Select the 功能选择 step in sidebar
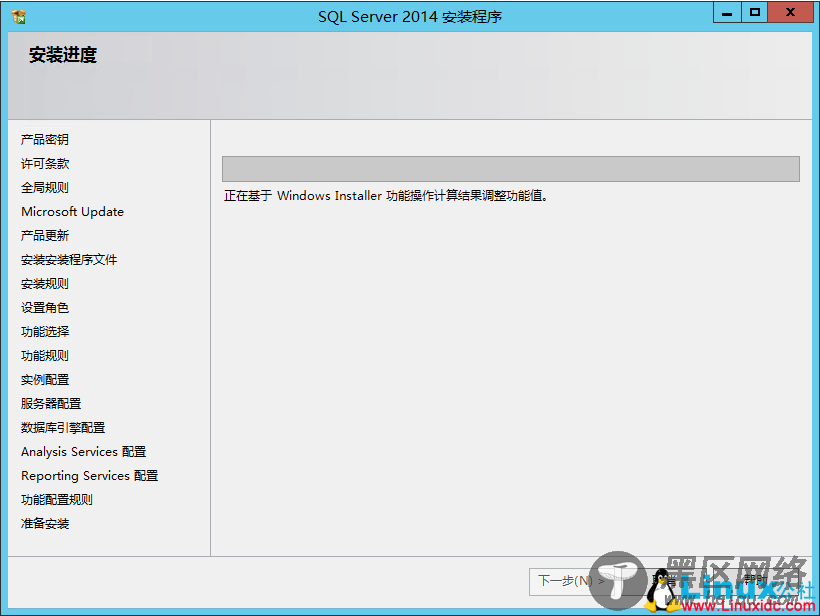The image size is (820, 616). coord(44,332)
